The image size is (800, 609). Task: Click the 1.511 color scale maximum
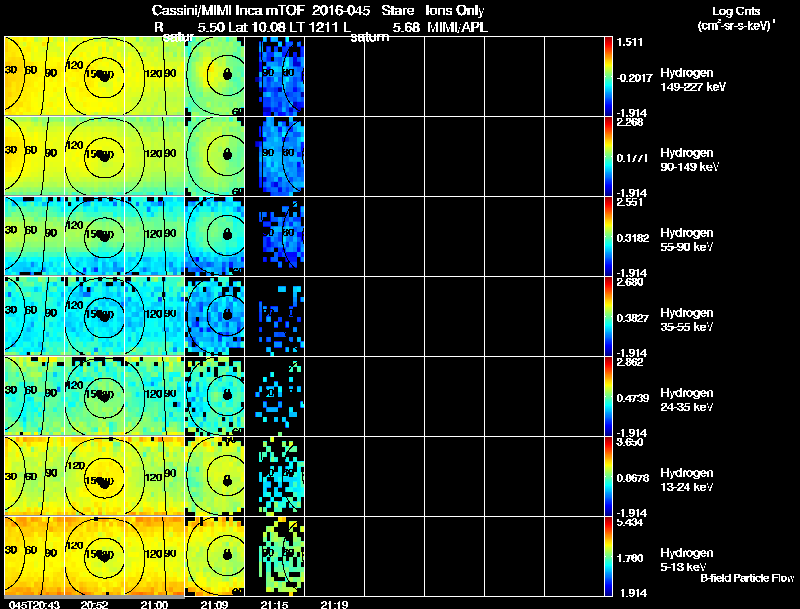click(630, 42)
